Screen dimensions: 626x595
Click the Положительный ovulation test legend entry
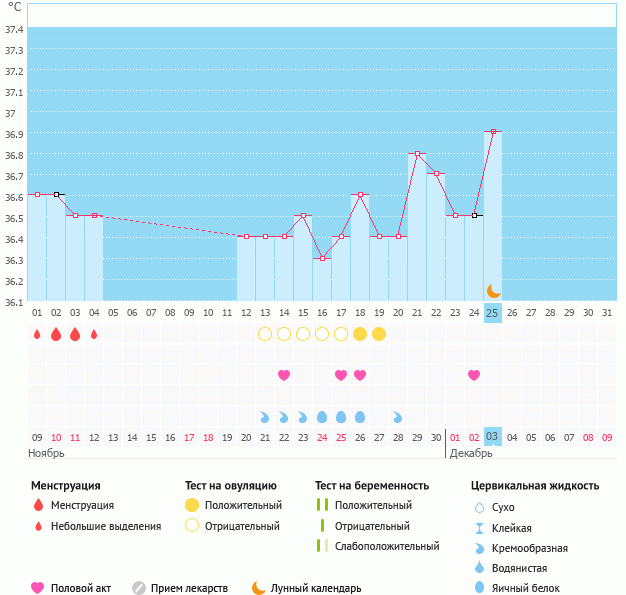(243, 505)
